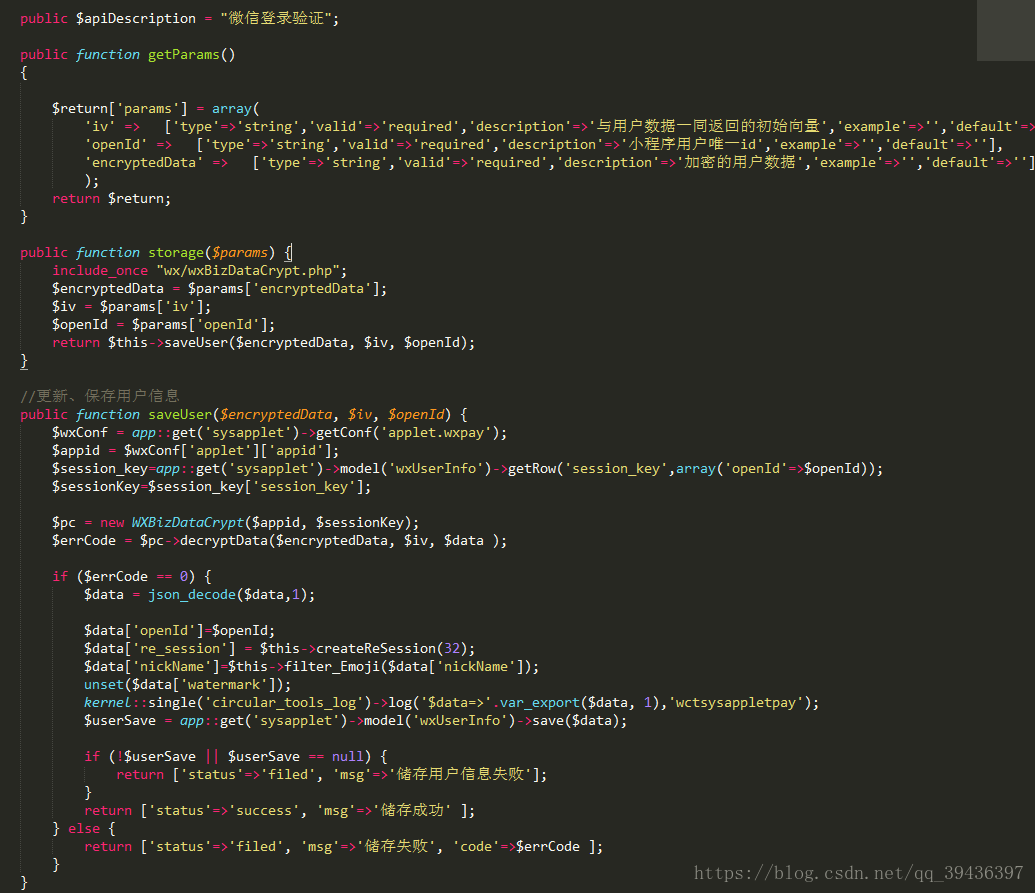The height and width of the screenshot is (893, 1035).
Task: Click the message string 储存用户信息失败
Action: [x=460, y=775]
